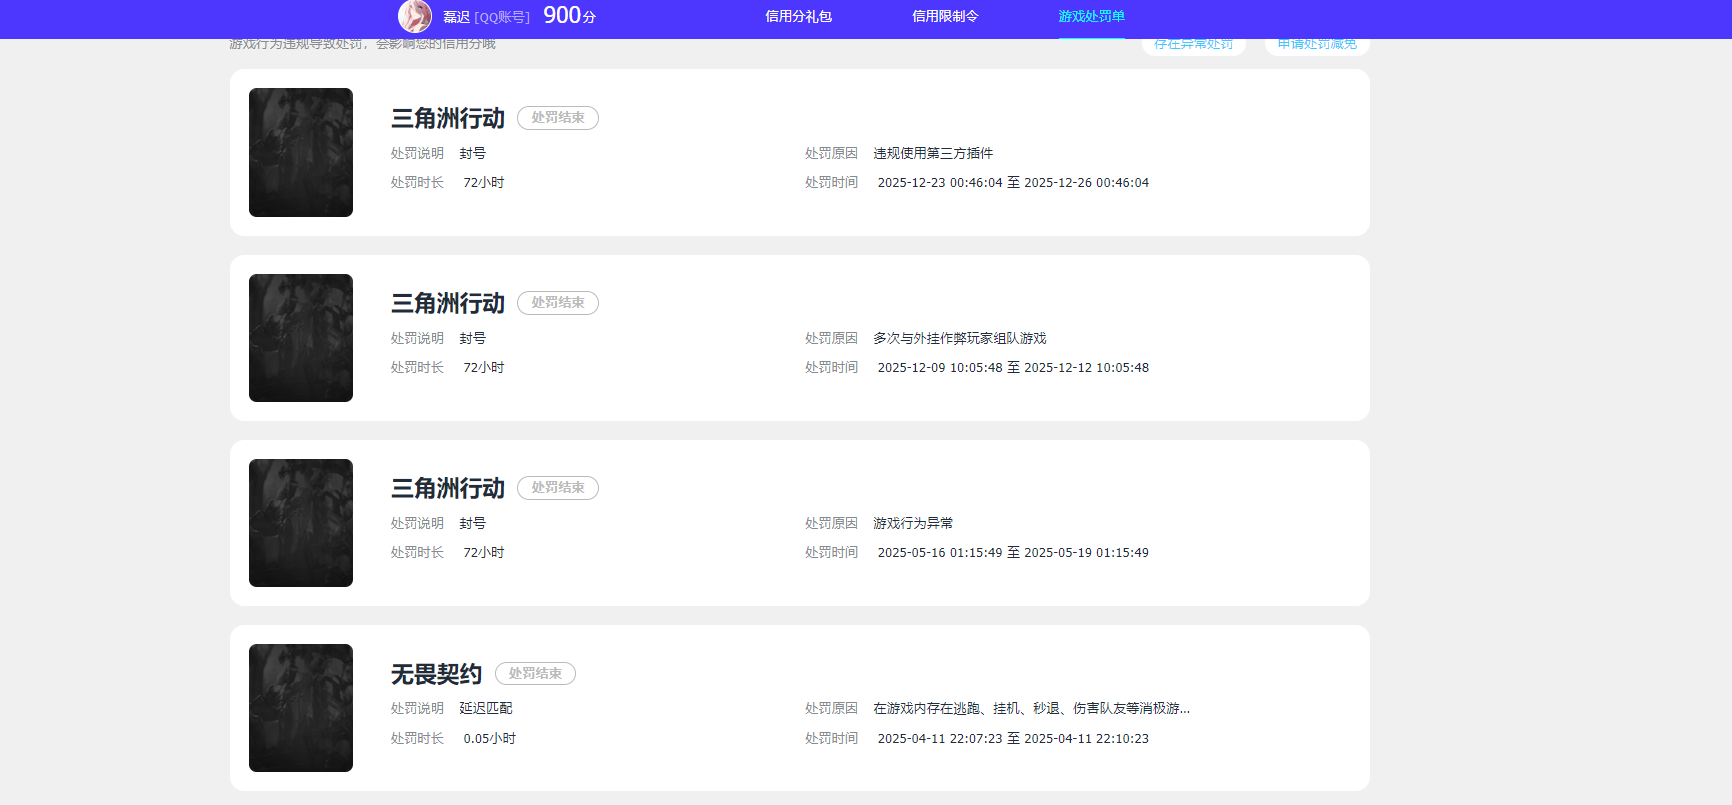Image resolution: width=1732 pixels, height=805 pixels.
Task: Click 三角洲行动 title with 游戏行为异常 reason
Action: pos(447,488)
